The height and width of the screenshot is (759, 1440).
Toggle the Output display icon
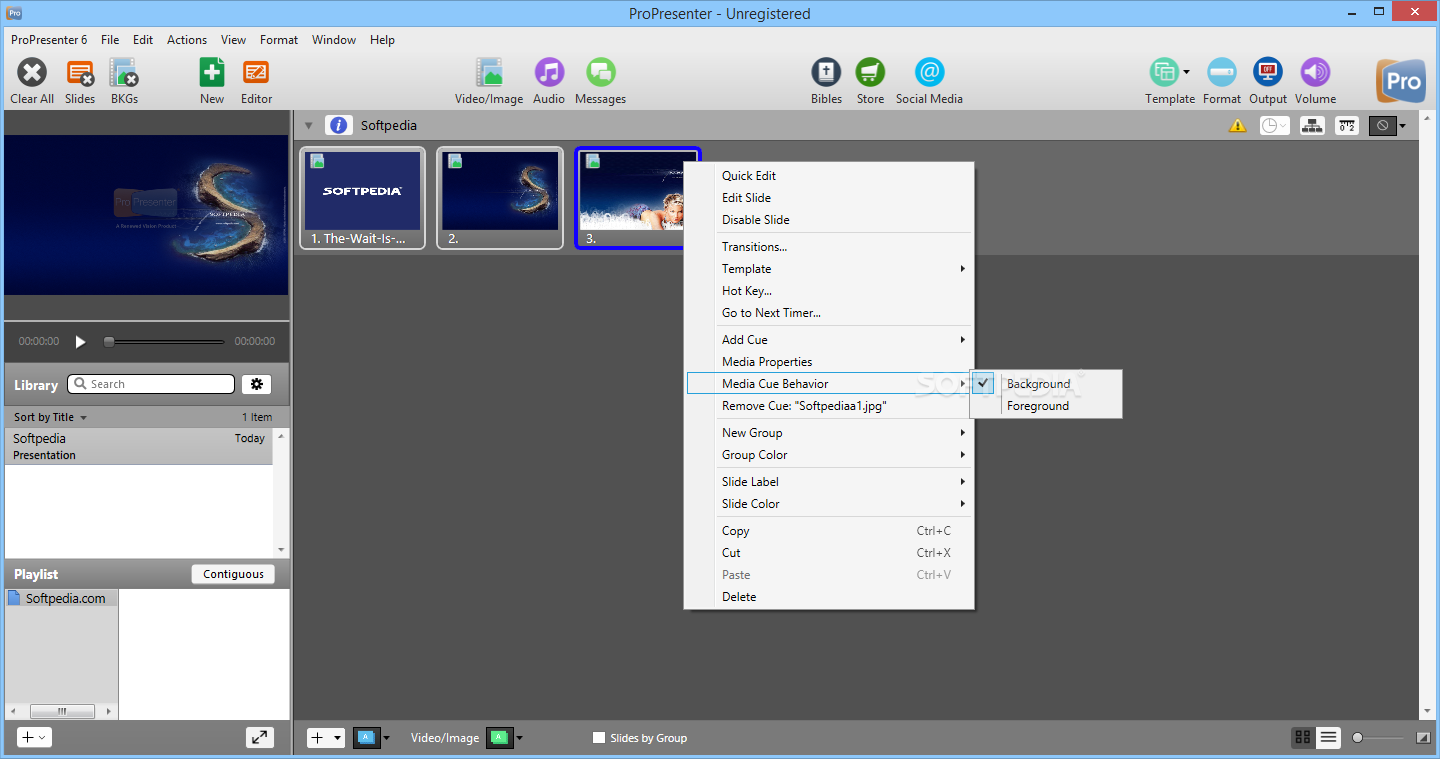point(1268,73)
